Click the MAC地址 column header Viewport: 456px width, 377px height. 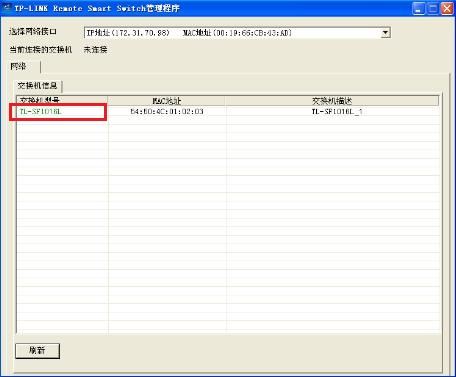[166, 101]
